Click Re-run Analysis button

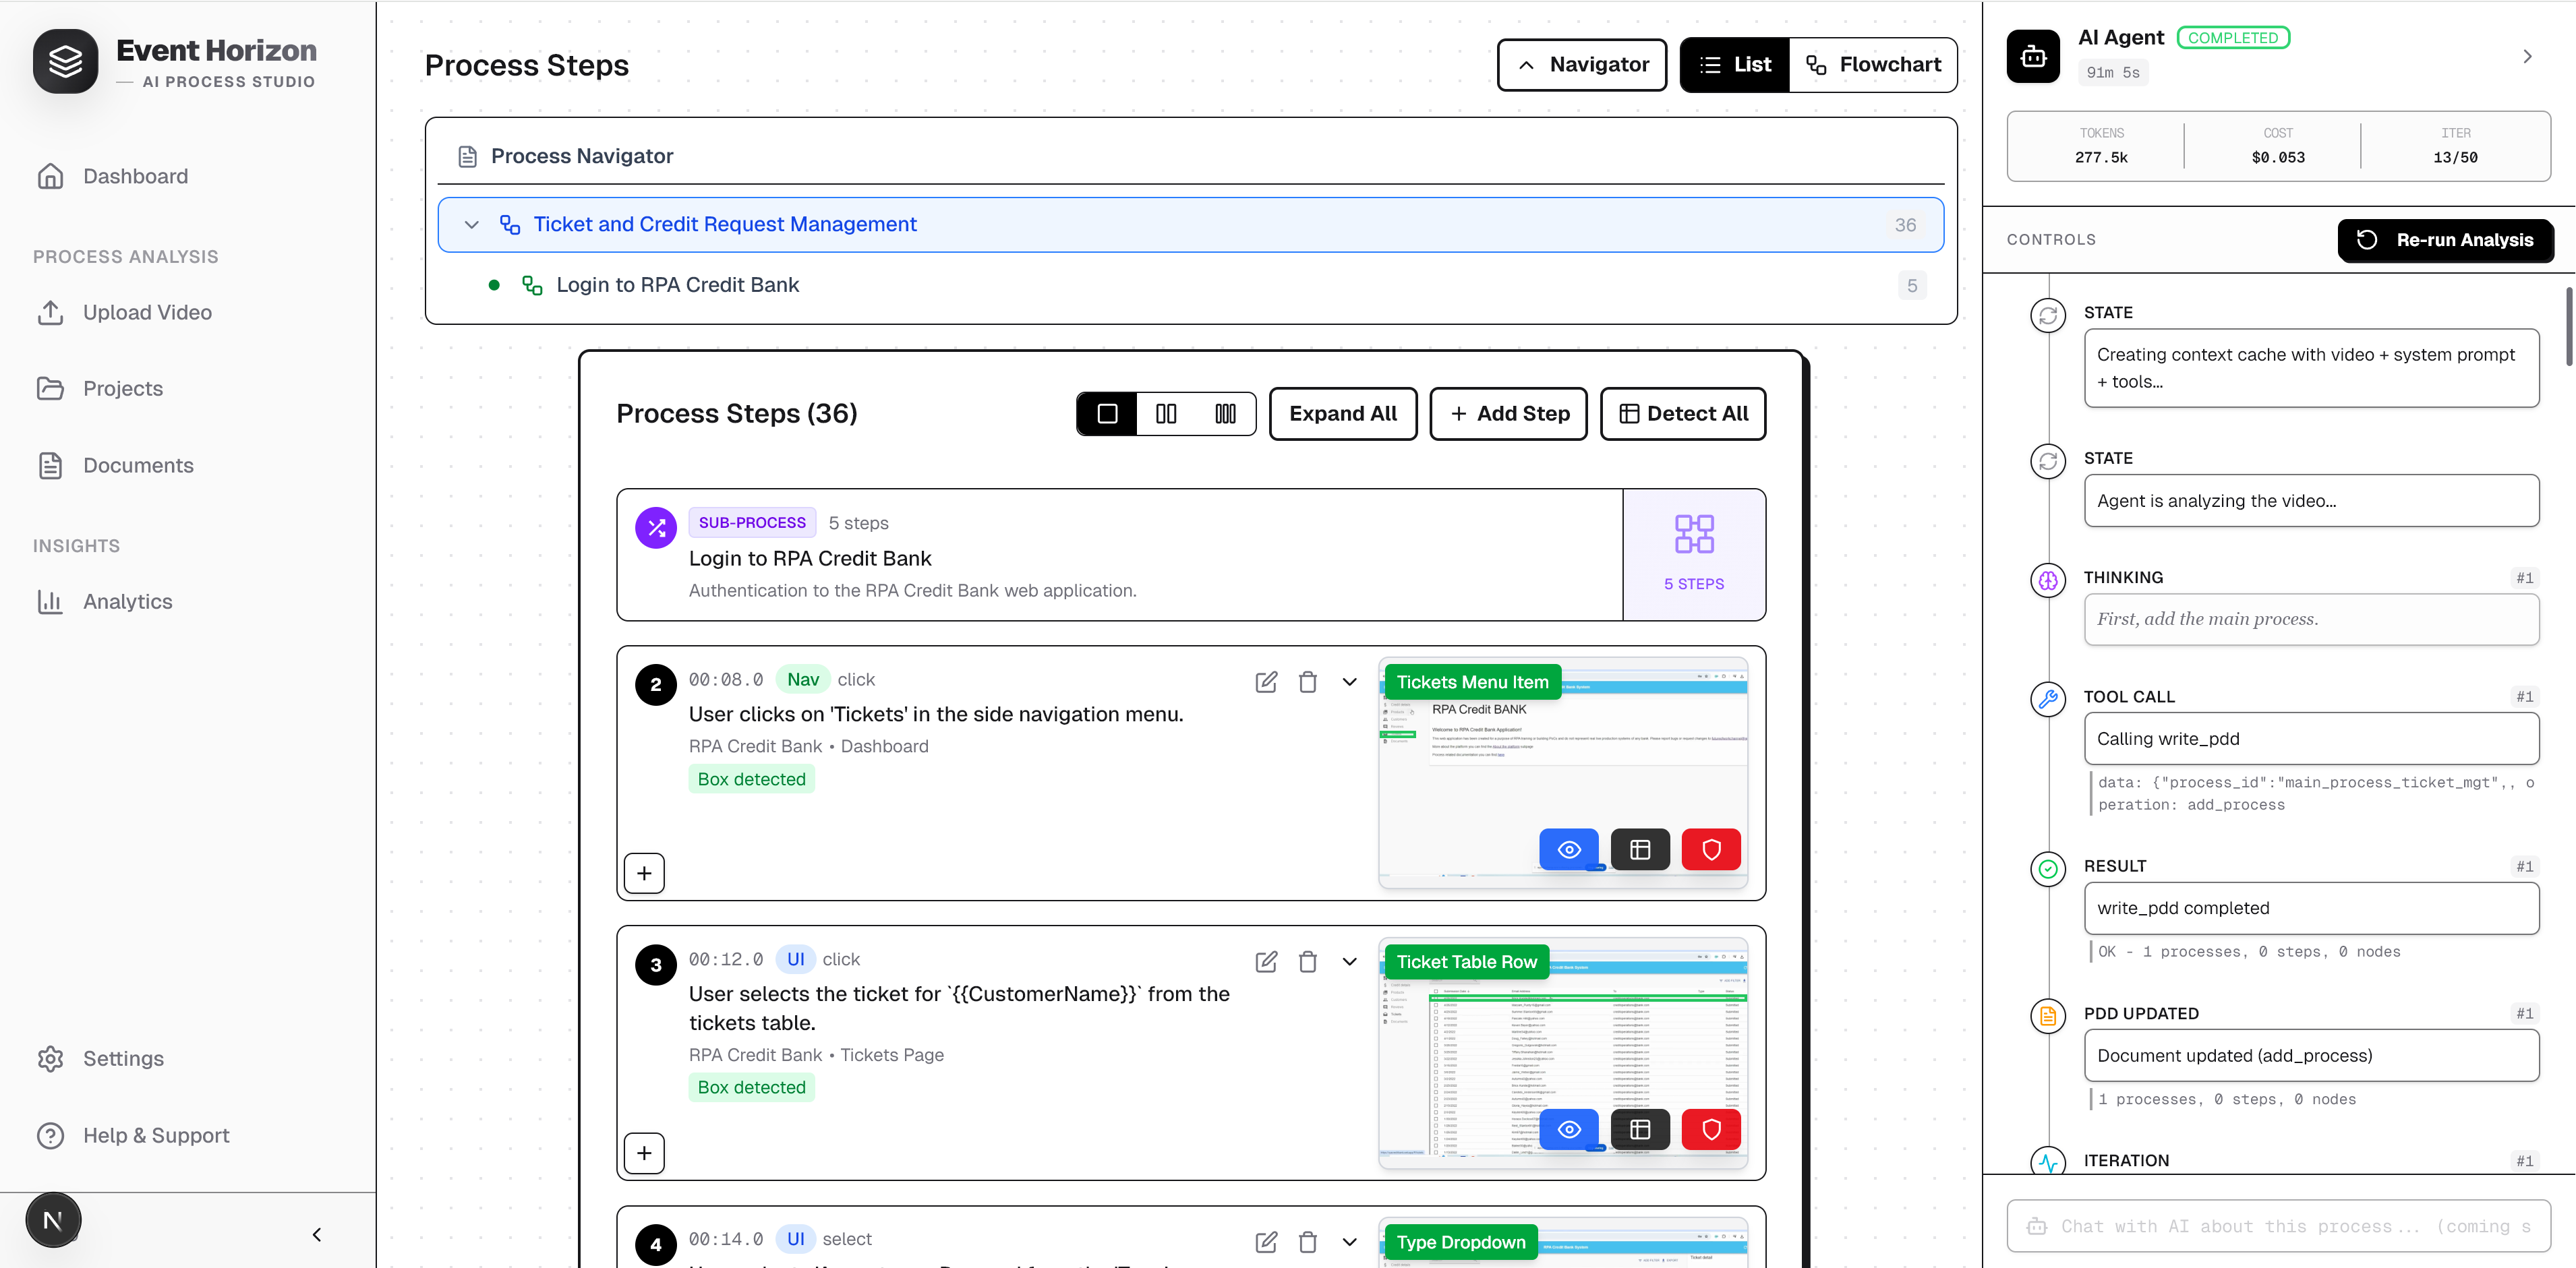click(2445, 240)
